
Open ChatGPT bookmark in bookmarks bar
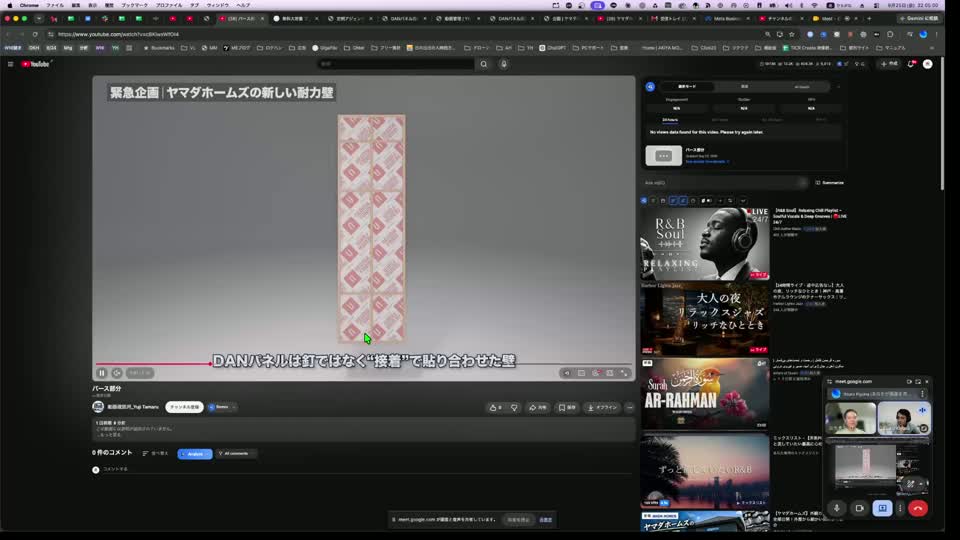[x=553, y=48]
